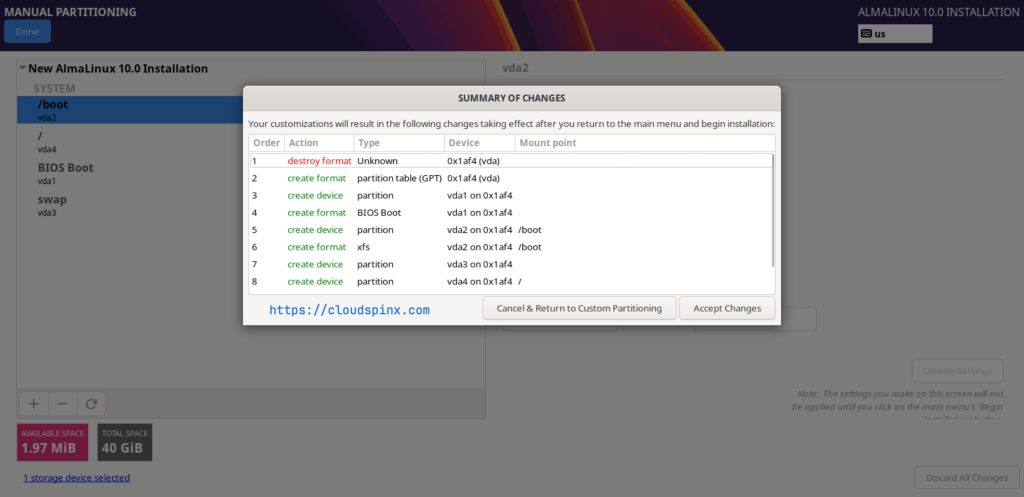Image resolution: width=1024 pixels, height=497 pixels.
Task: Click the plus icon to add mount point
Action: (33, 404)
